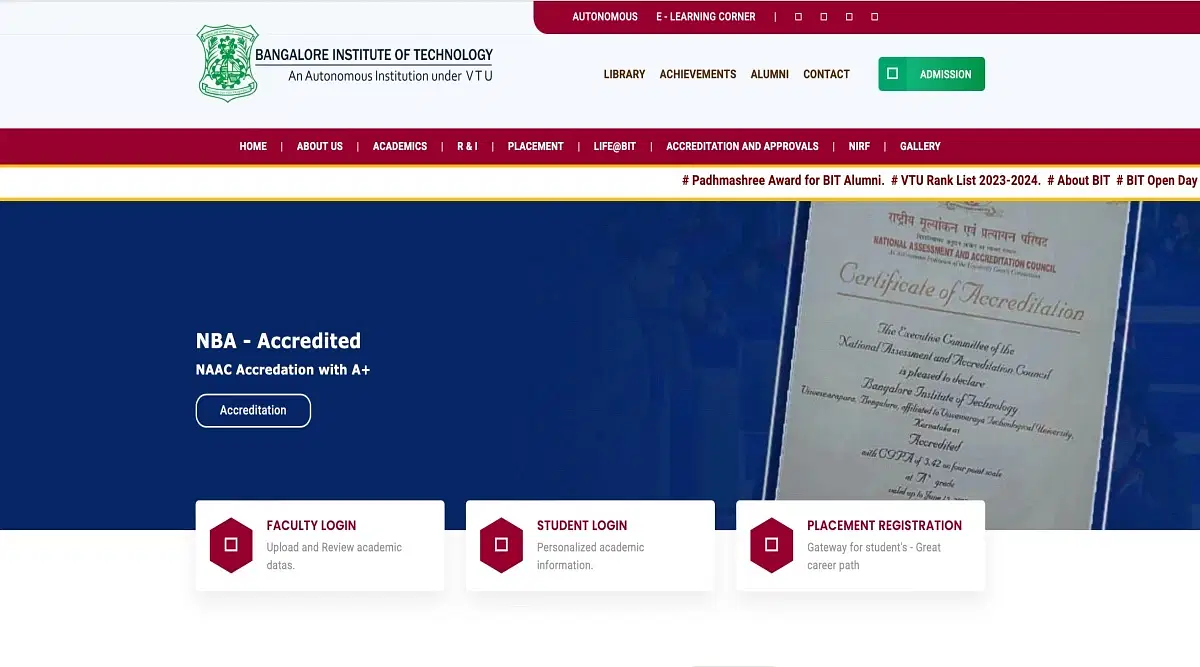Click the icon inside the Admission button
The width and height of the screenshot is (1200, 667).
click(x=892, y=74)
